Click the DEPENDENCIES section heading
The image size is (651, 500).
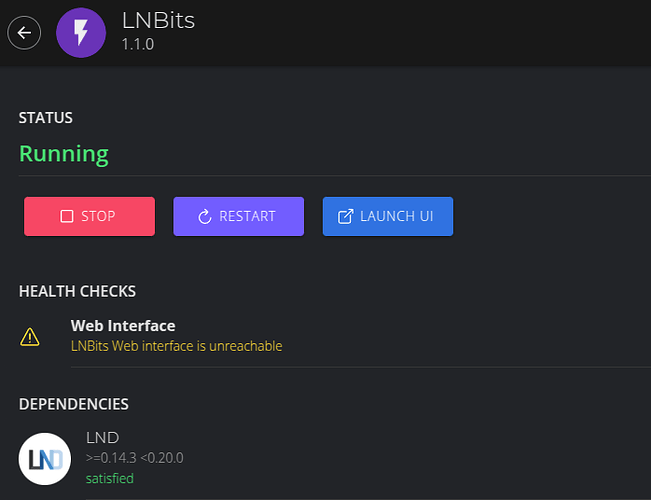tap(74, 404)
